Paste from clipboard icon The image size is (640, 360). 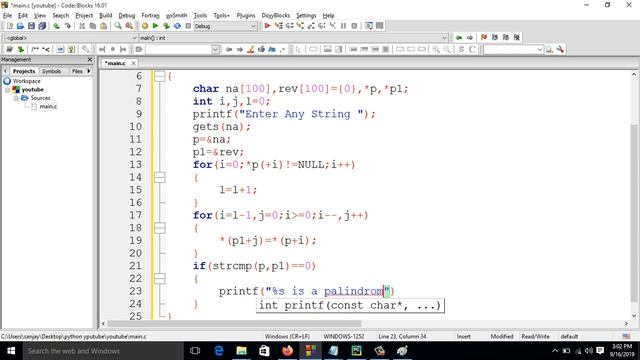pos(104,26)
